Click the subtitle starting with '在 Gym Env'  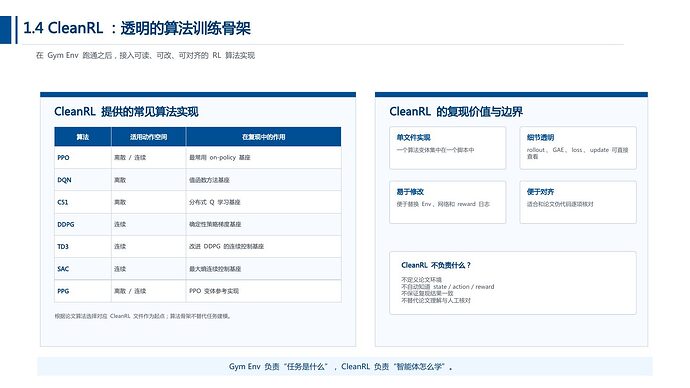click(145, 55)
